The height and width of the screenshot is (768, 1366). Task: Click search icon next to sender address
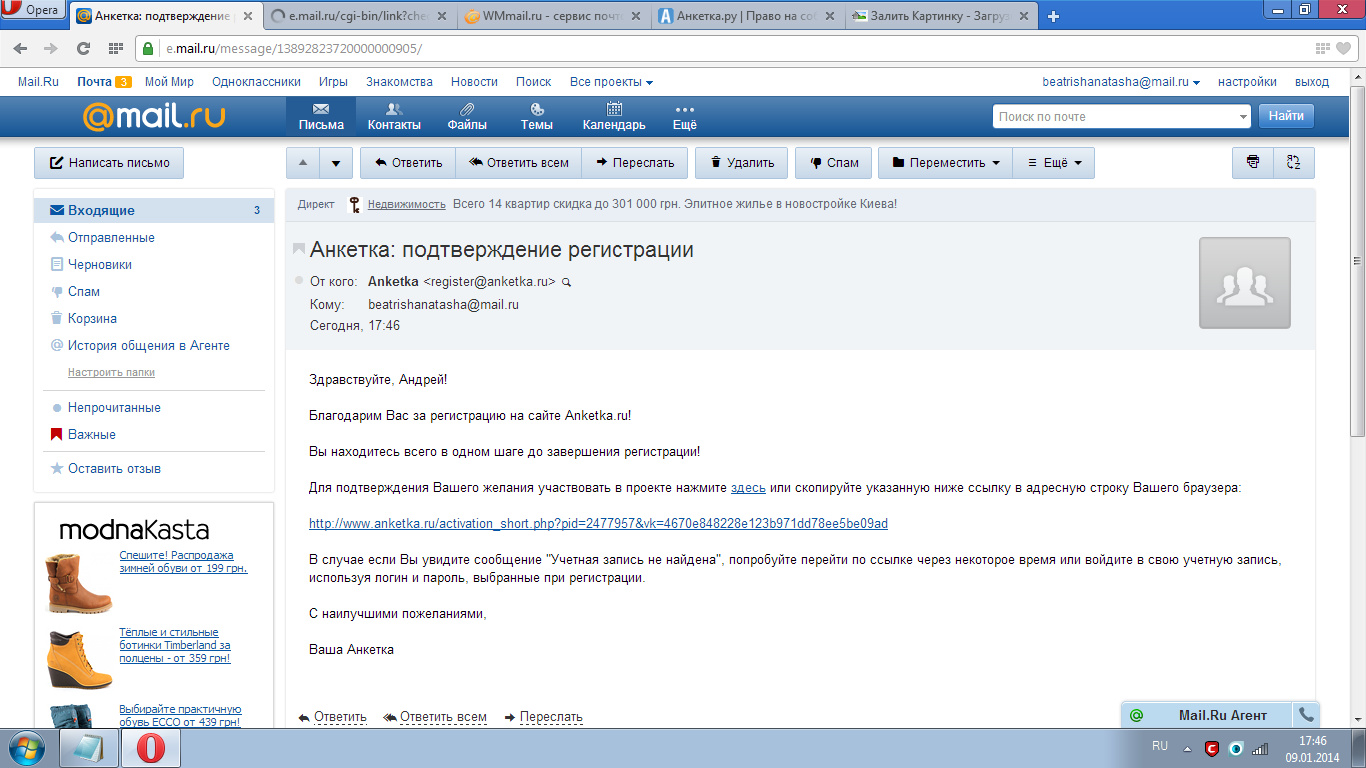(x=566, y=283)
